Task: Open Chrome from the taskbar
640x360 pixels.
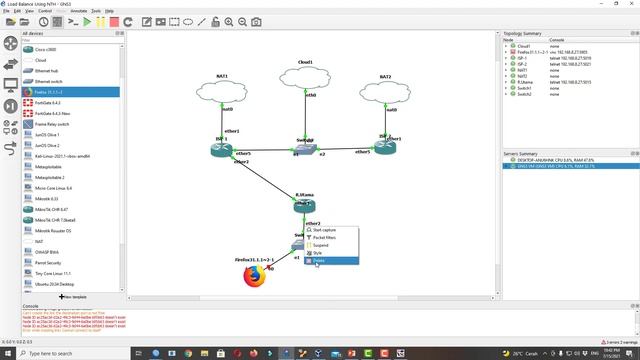Action: coord(188,353)
